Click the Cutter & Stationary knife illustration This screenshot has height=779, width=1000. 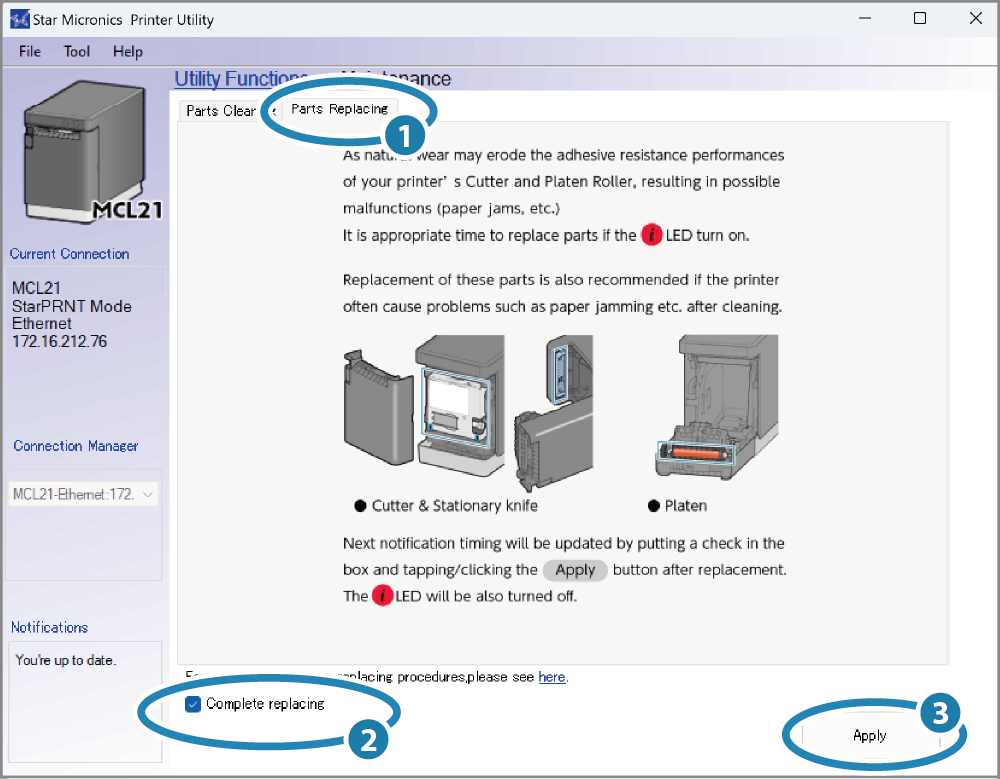[469, 412]
